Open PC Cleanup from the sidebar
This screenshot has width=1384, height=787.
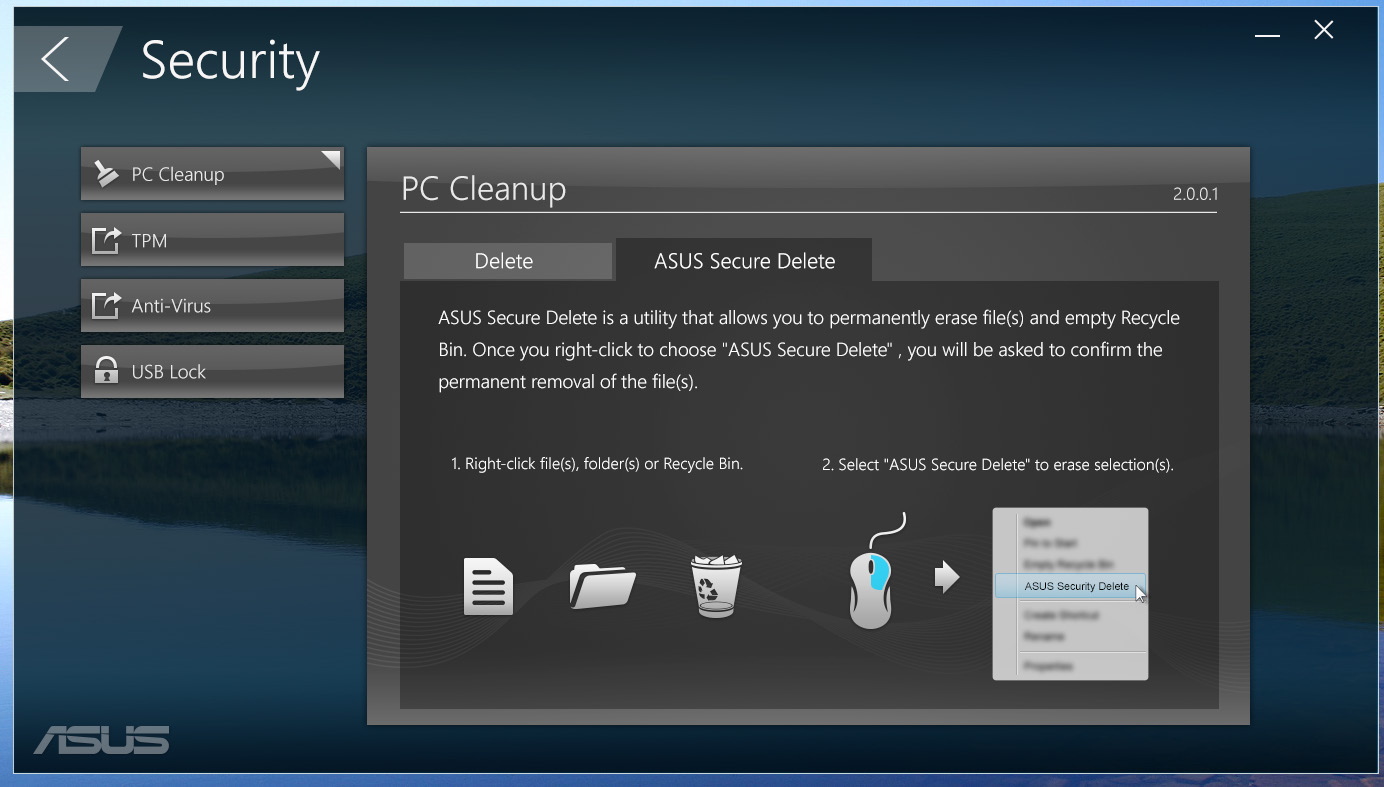pyautogui.click(x=212, y=174)
